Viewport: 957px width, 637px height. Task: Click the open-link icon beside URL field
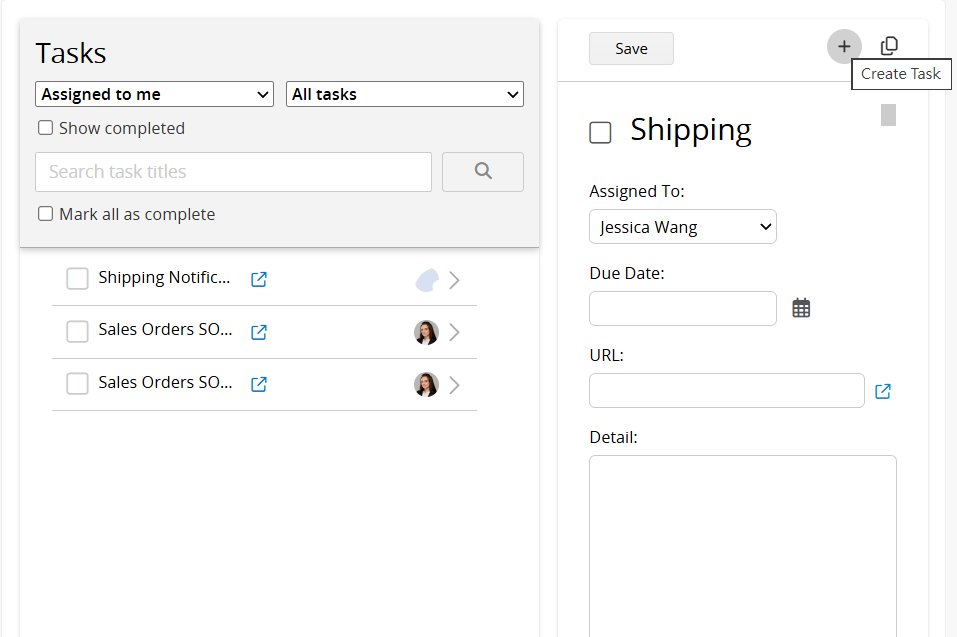click(883, 391)
